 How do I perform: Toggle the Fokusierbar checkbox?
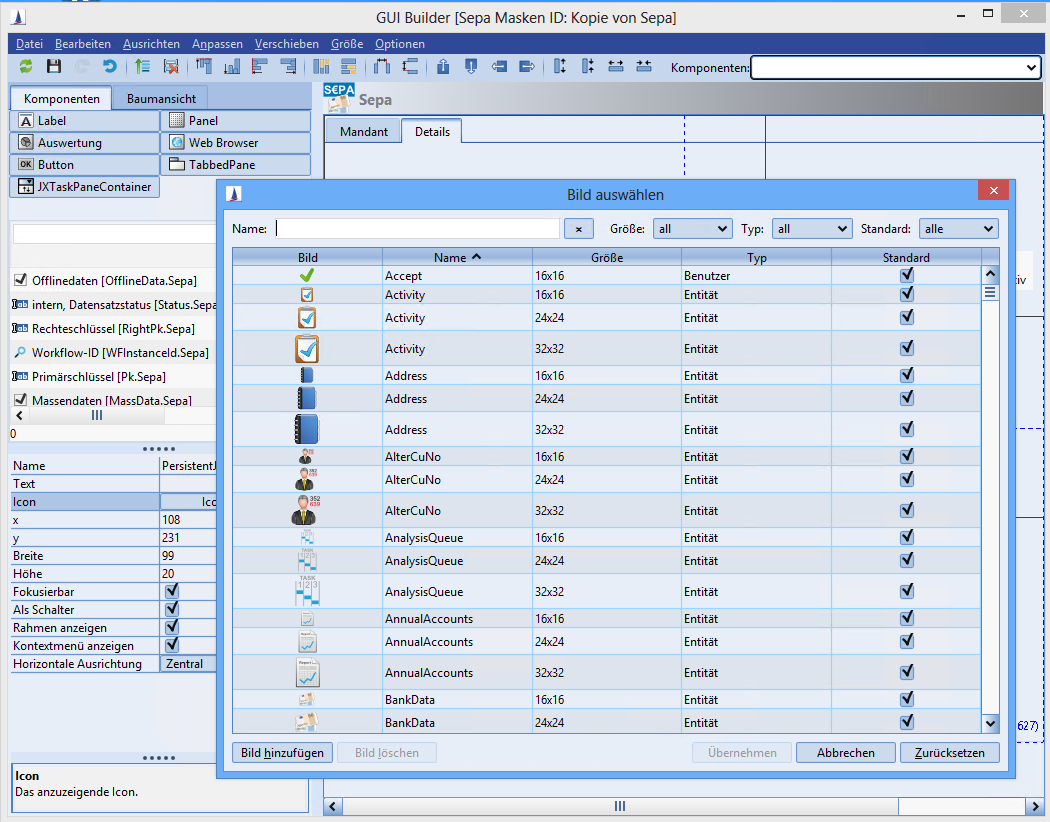[172, 591]
